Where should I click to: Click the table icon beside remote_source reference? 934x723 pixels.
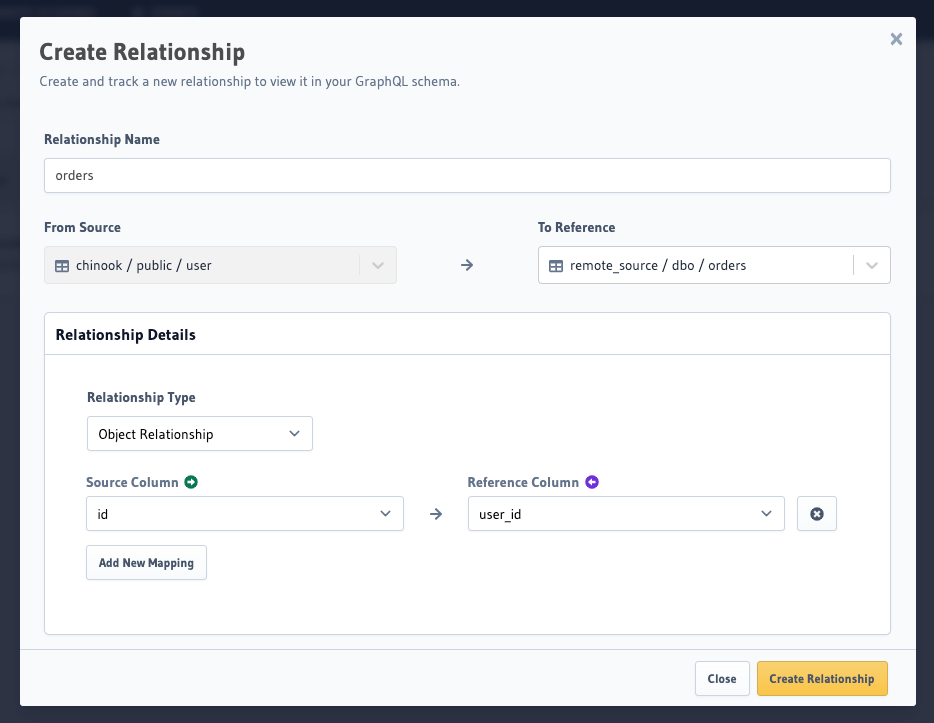point(556,265)
